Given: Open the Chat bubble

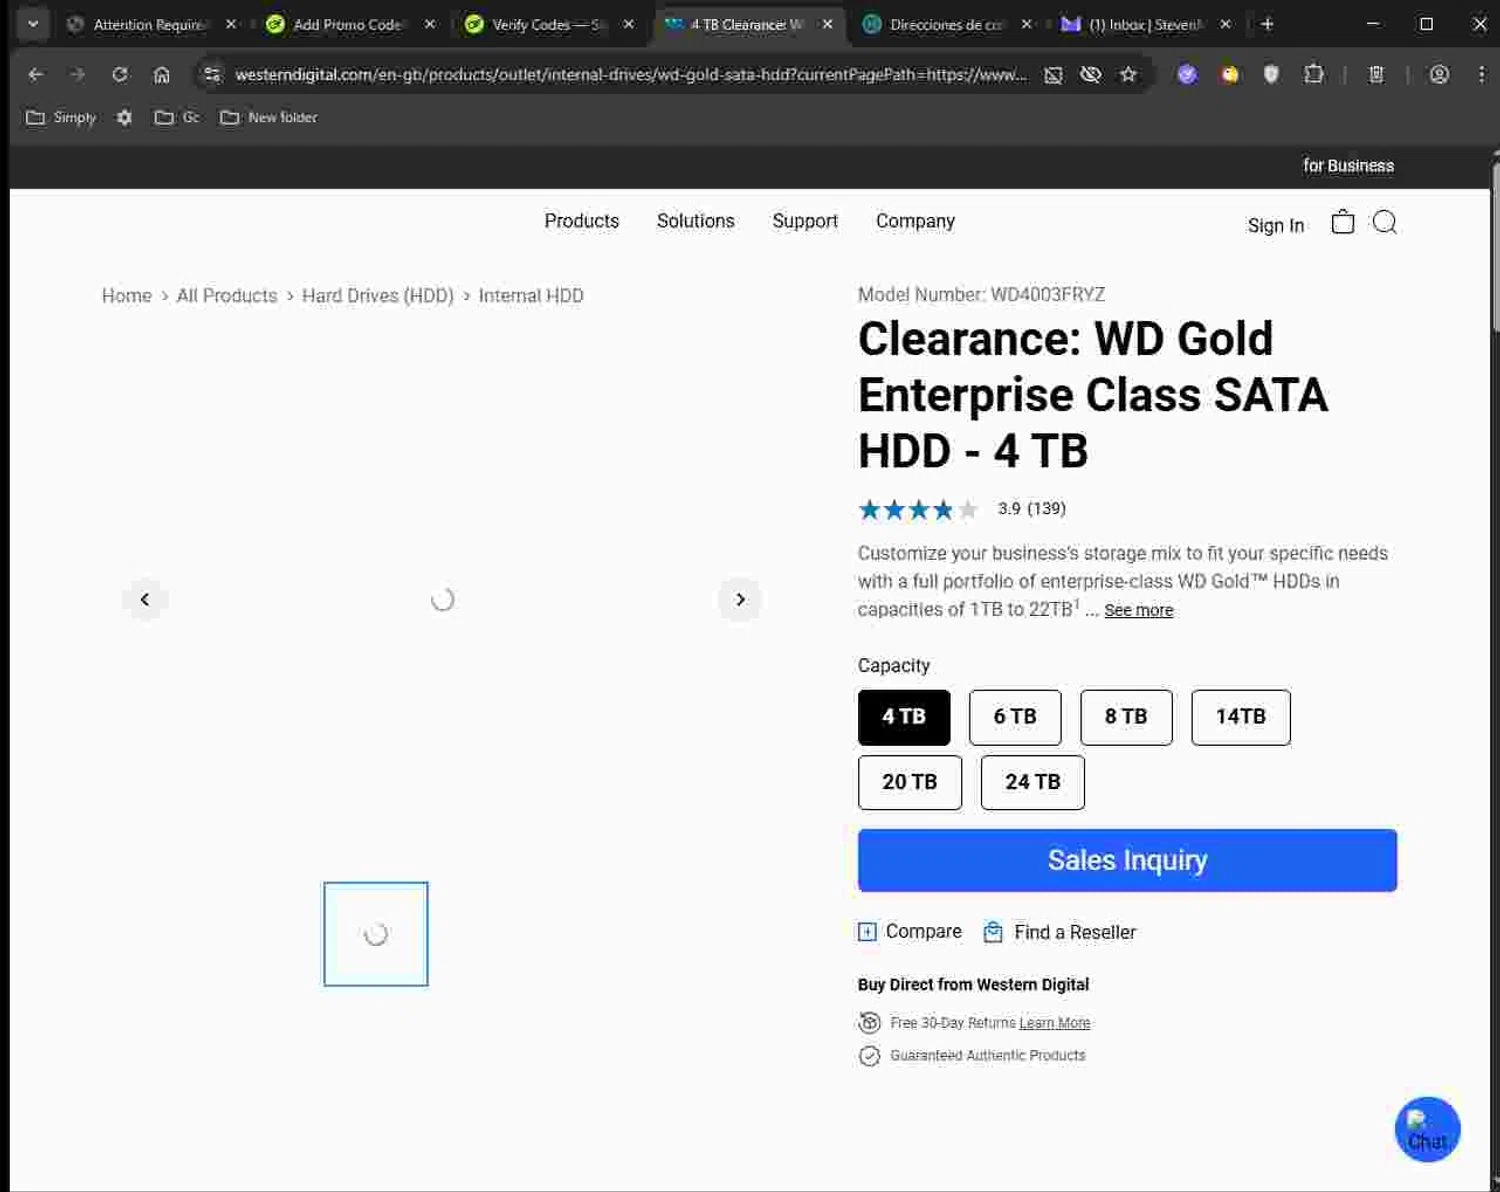Looking at the screenshot, I should (x=1427, y=1129).
